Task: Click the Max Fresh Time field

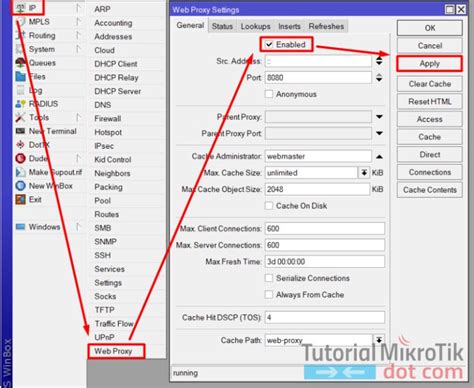Action: pyautogui.click(x=325, y=261)
